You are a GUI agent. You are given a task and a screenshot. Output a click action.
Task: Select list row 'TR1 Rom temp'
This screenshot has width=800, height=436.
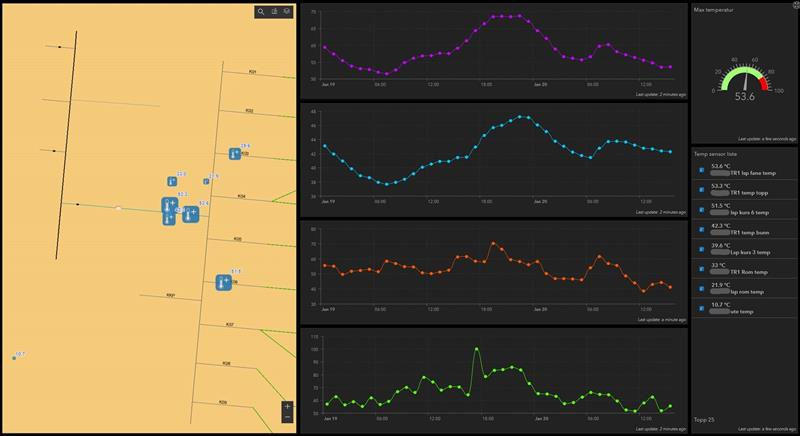744,269
